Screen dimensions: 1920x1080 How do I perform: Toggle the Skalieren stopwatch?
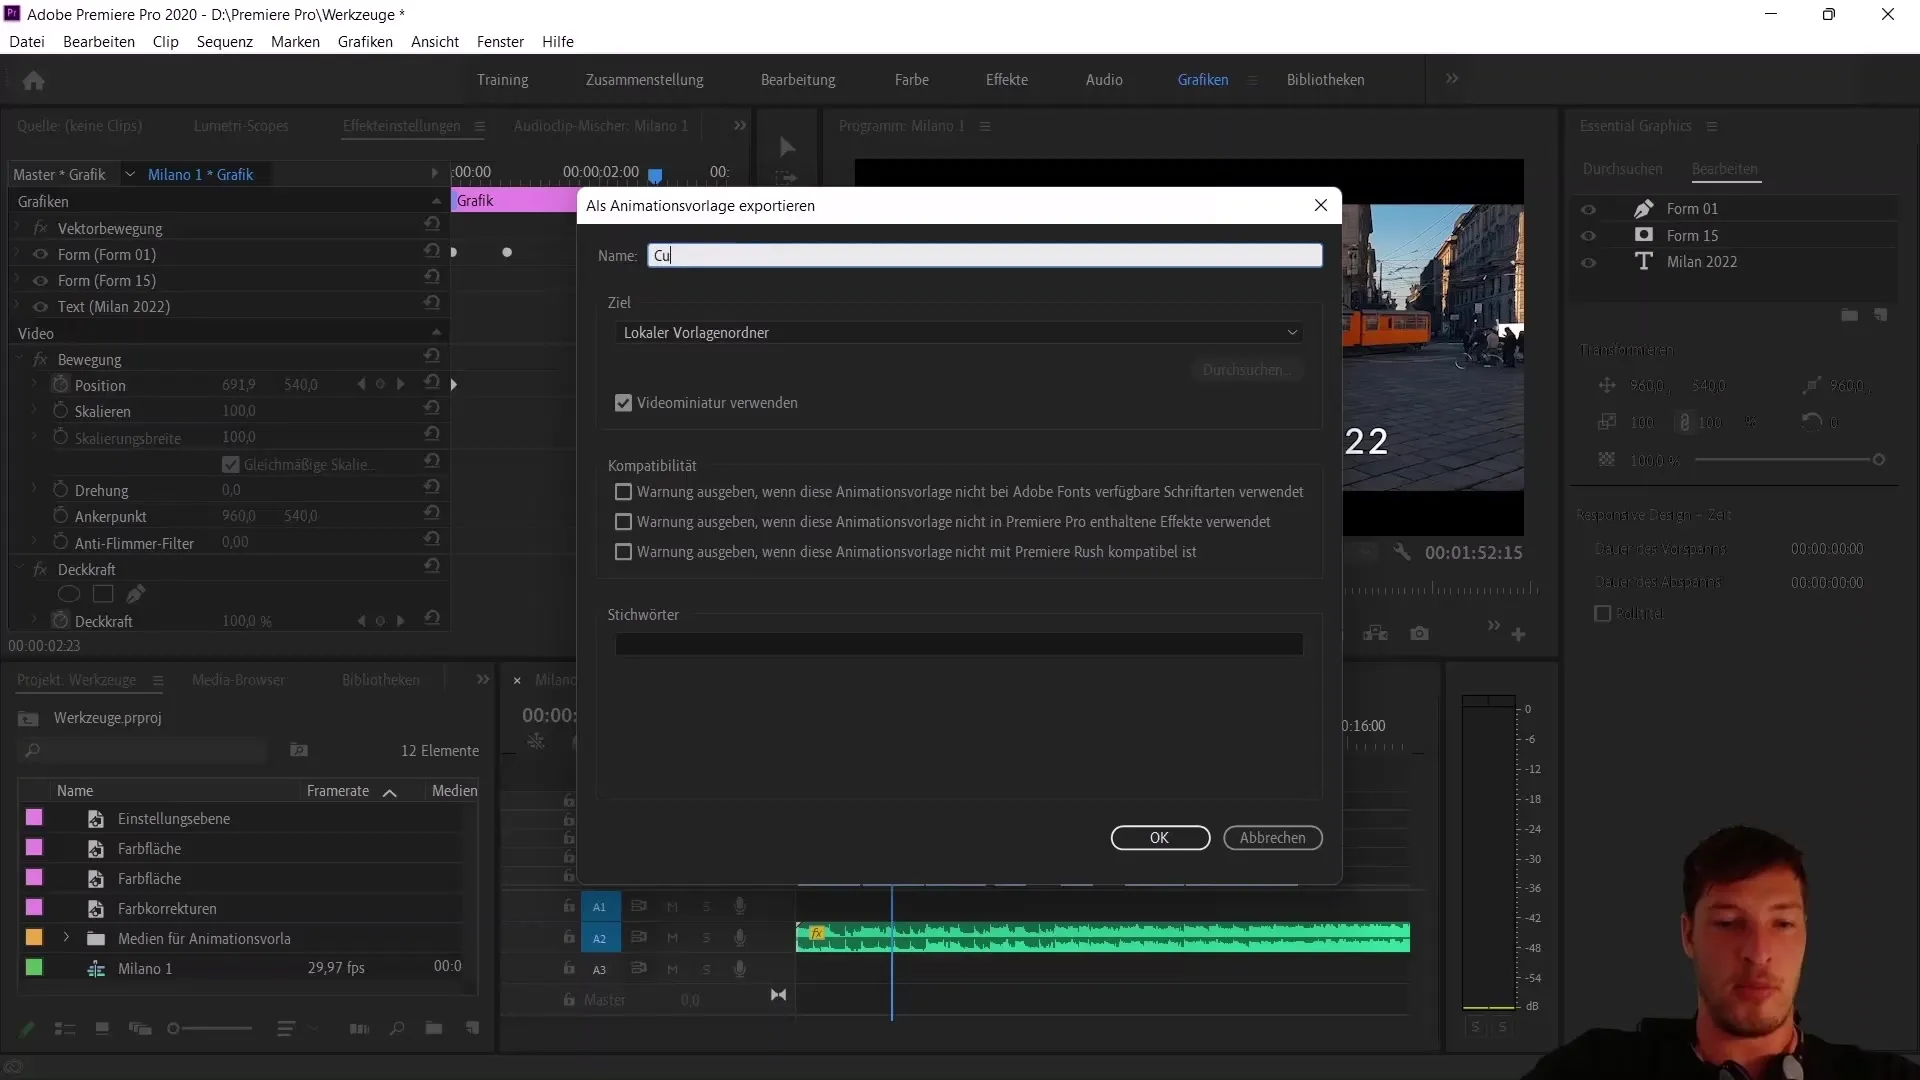click(x=60, y=411)
